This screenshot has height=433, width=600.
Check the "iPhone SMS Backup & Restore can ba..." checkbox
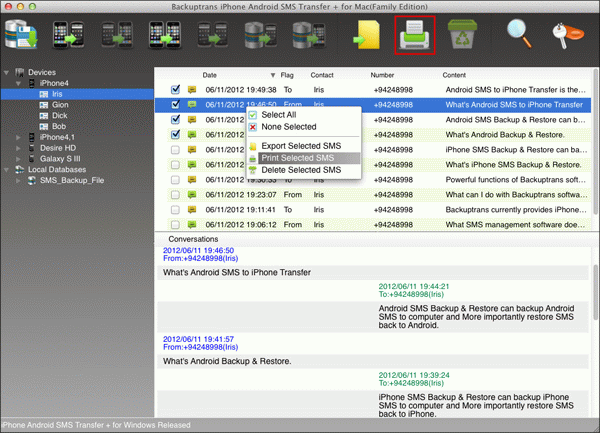(175, 150)
